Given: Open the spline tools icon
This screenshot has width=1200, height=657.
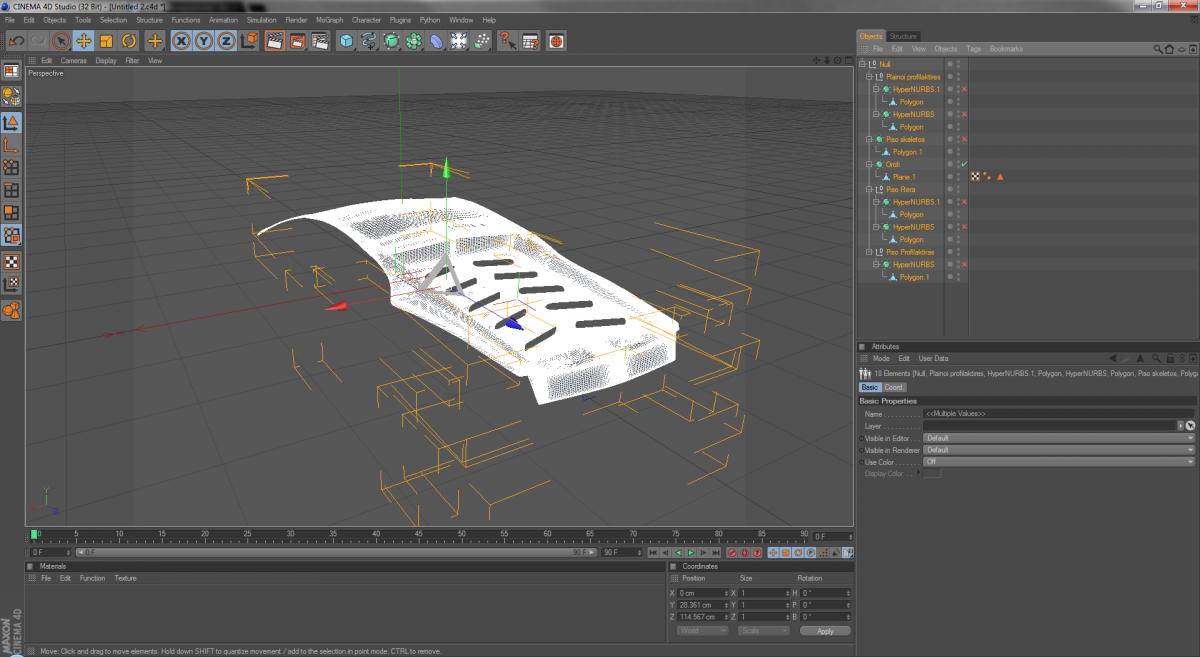Looking at the screenshot, I should click(369, 41).
